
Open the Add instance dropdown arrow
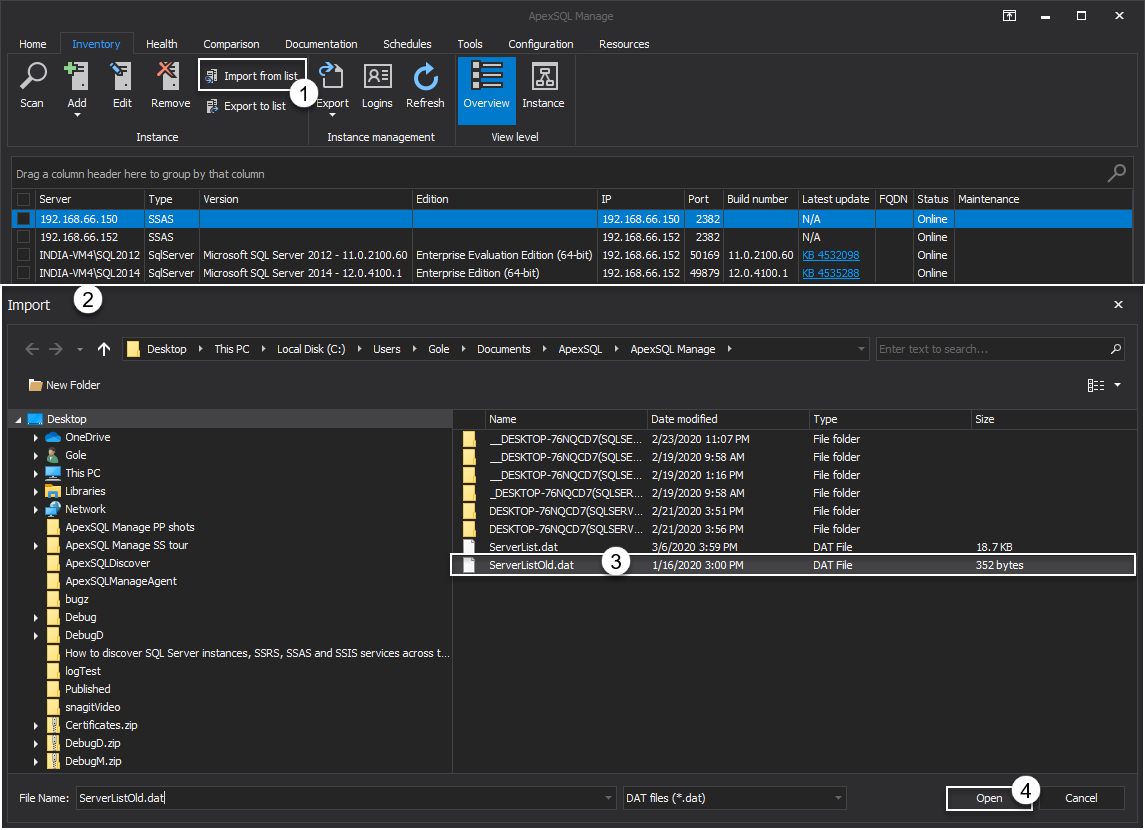pyautogui.click(x=77, y=115)
